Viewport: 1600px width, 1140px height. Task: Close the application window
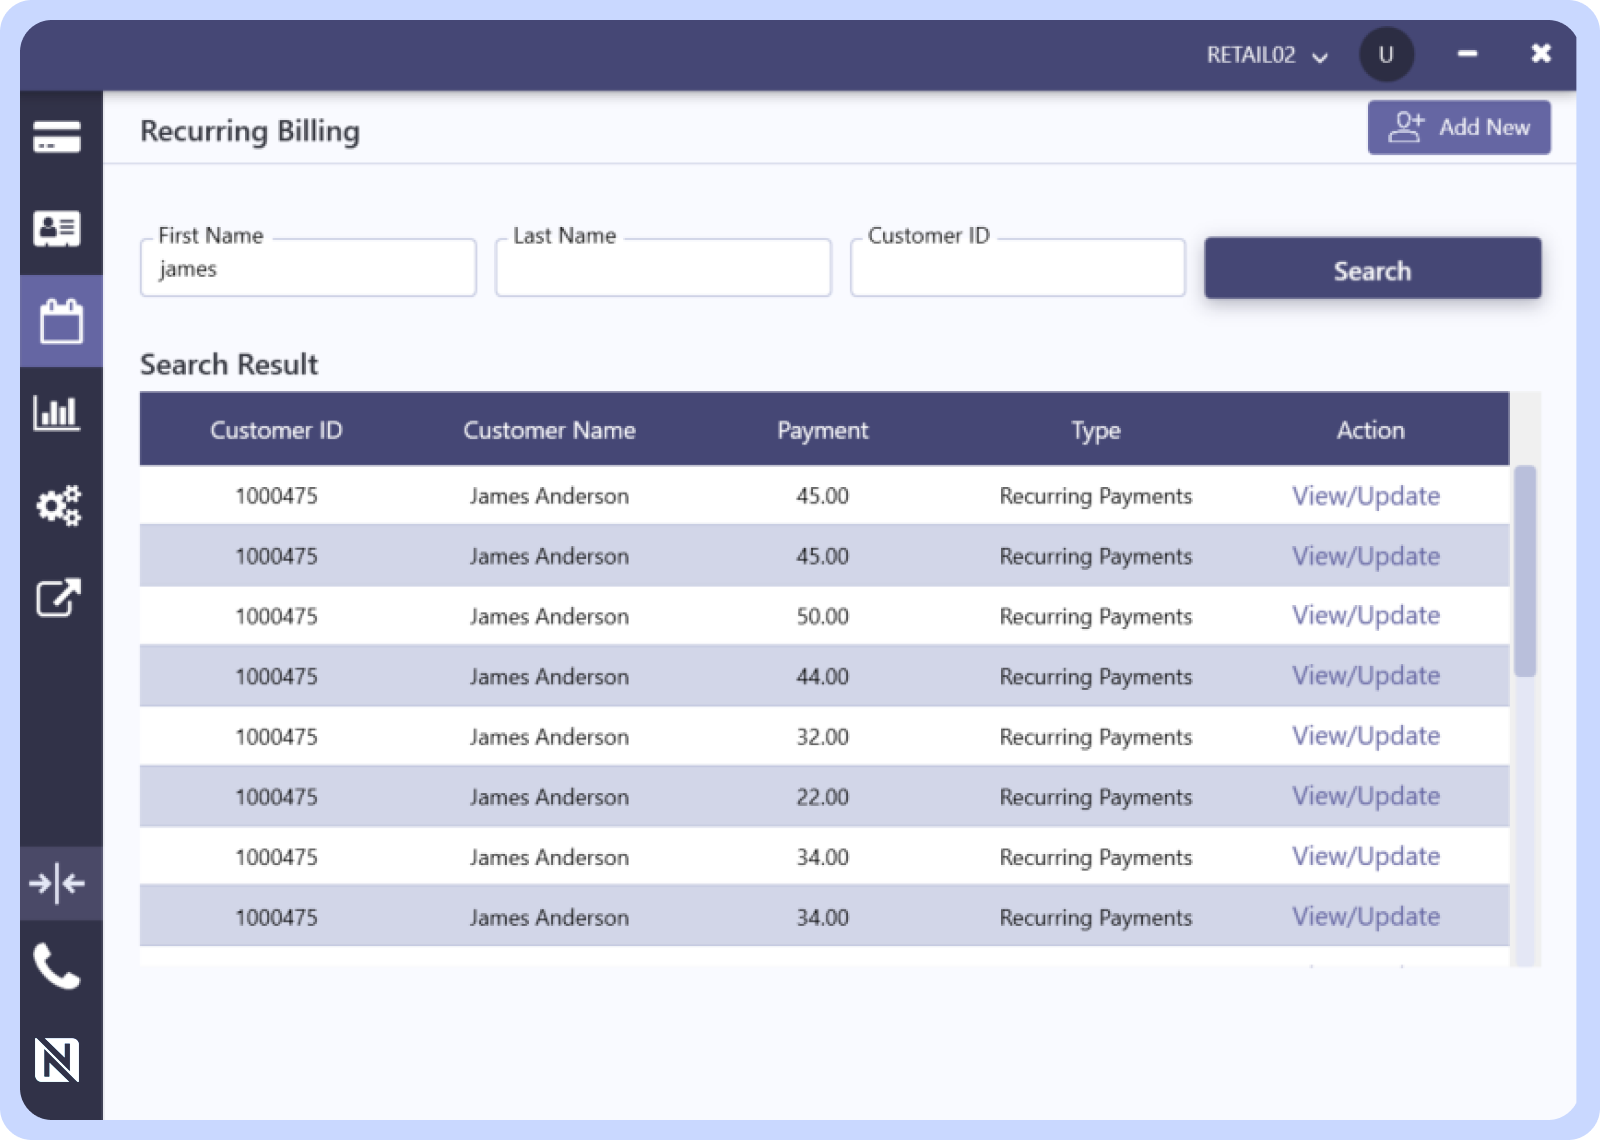1541,53
